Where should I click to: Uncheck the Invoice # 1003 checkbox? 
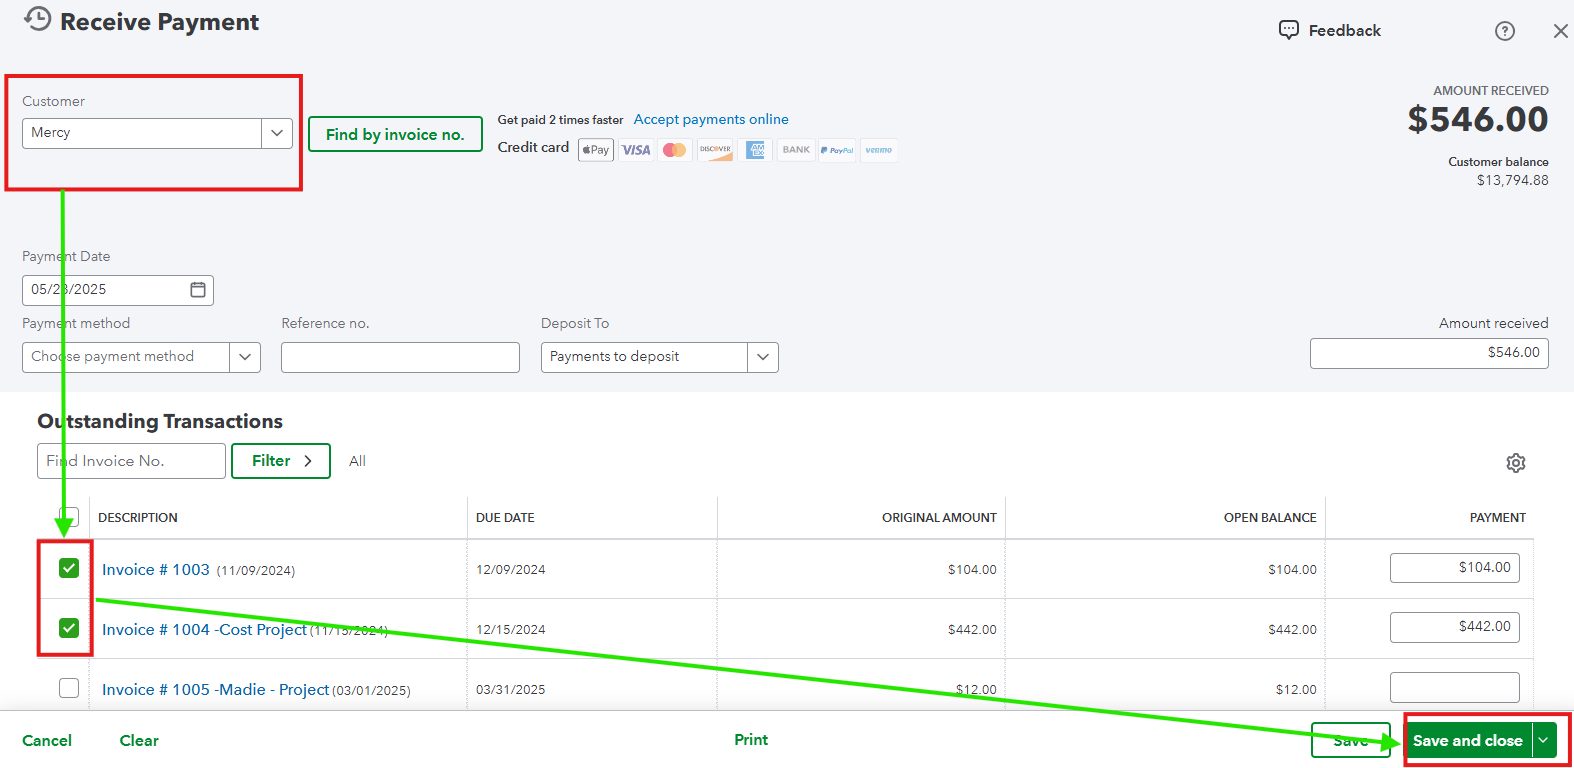[69, 568]
